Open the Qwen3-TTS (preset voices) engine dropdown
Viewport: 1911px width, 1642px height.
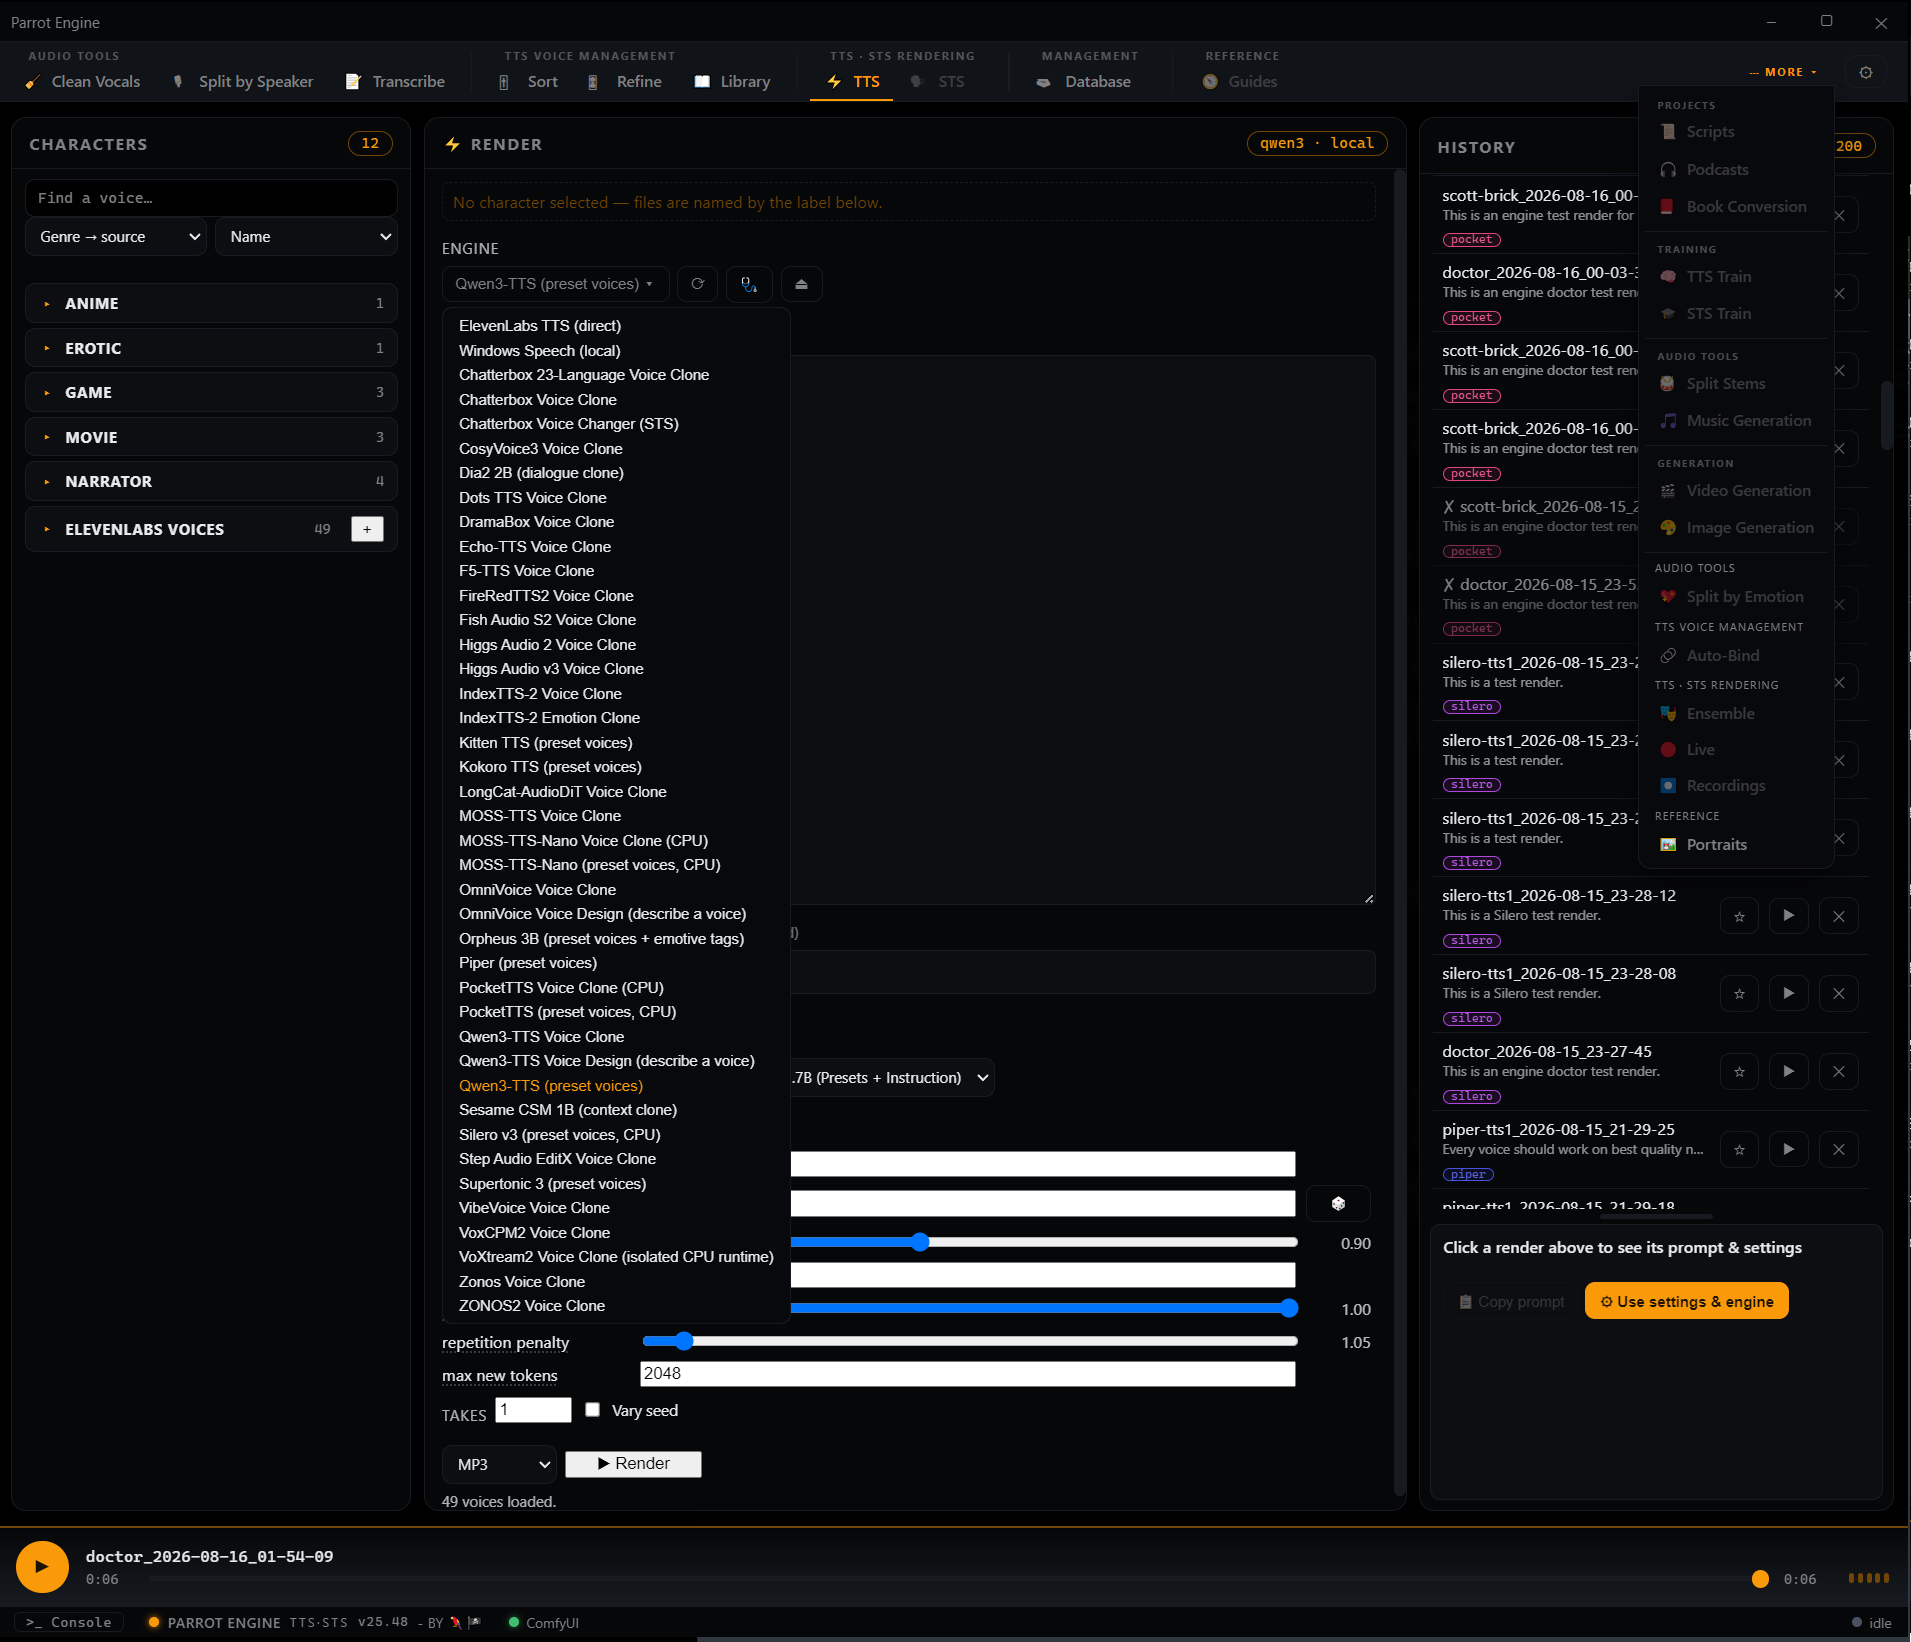click(554, 284)
